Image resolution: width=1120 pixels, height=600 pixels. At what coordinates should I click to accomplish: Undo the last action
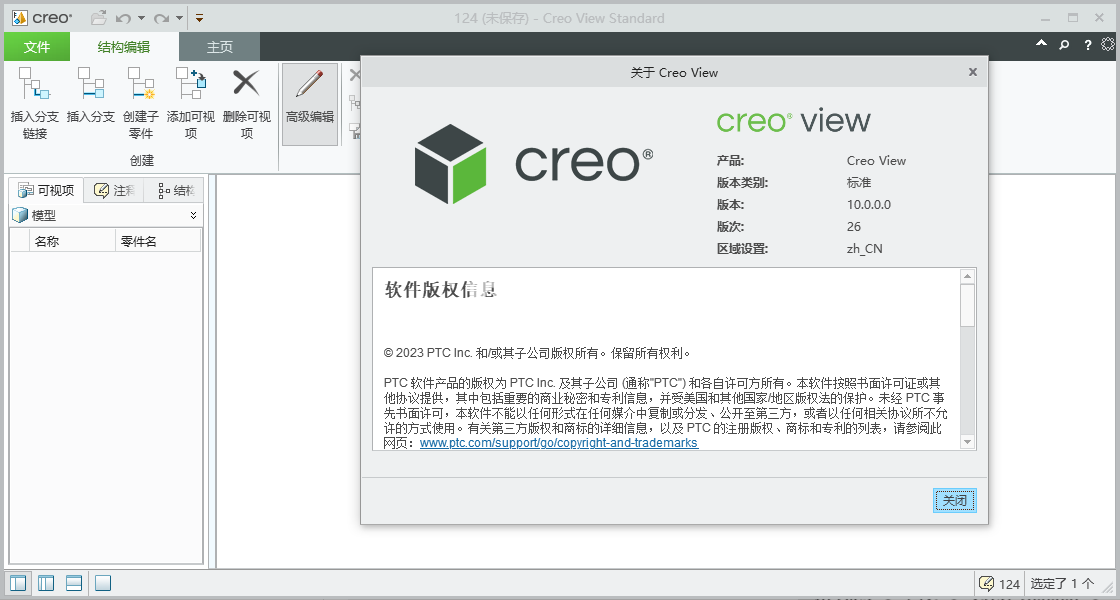(124, 18)
